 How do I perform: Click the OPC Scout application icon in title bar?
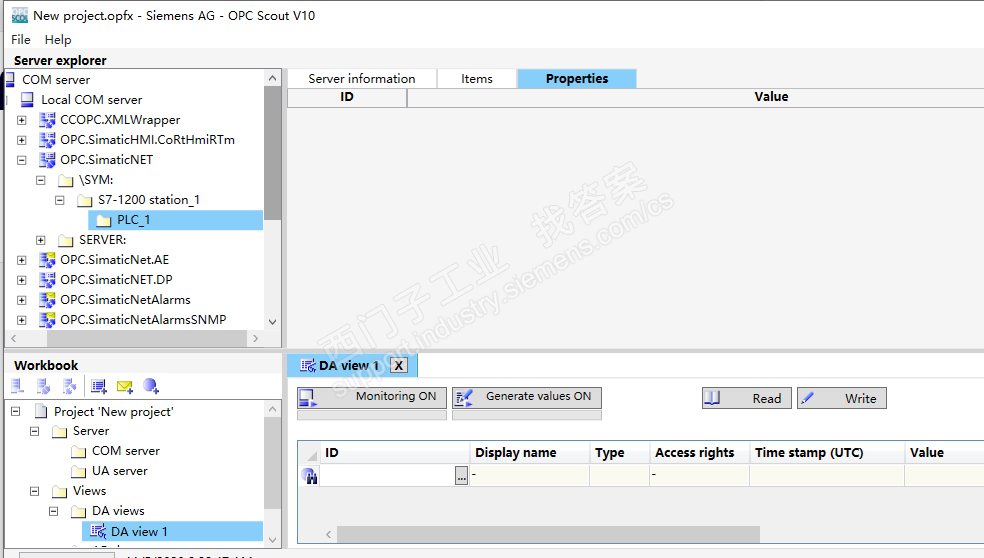tap(19, 15)
